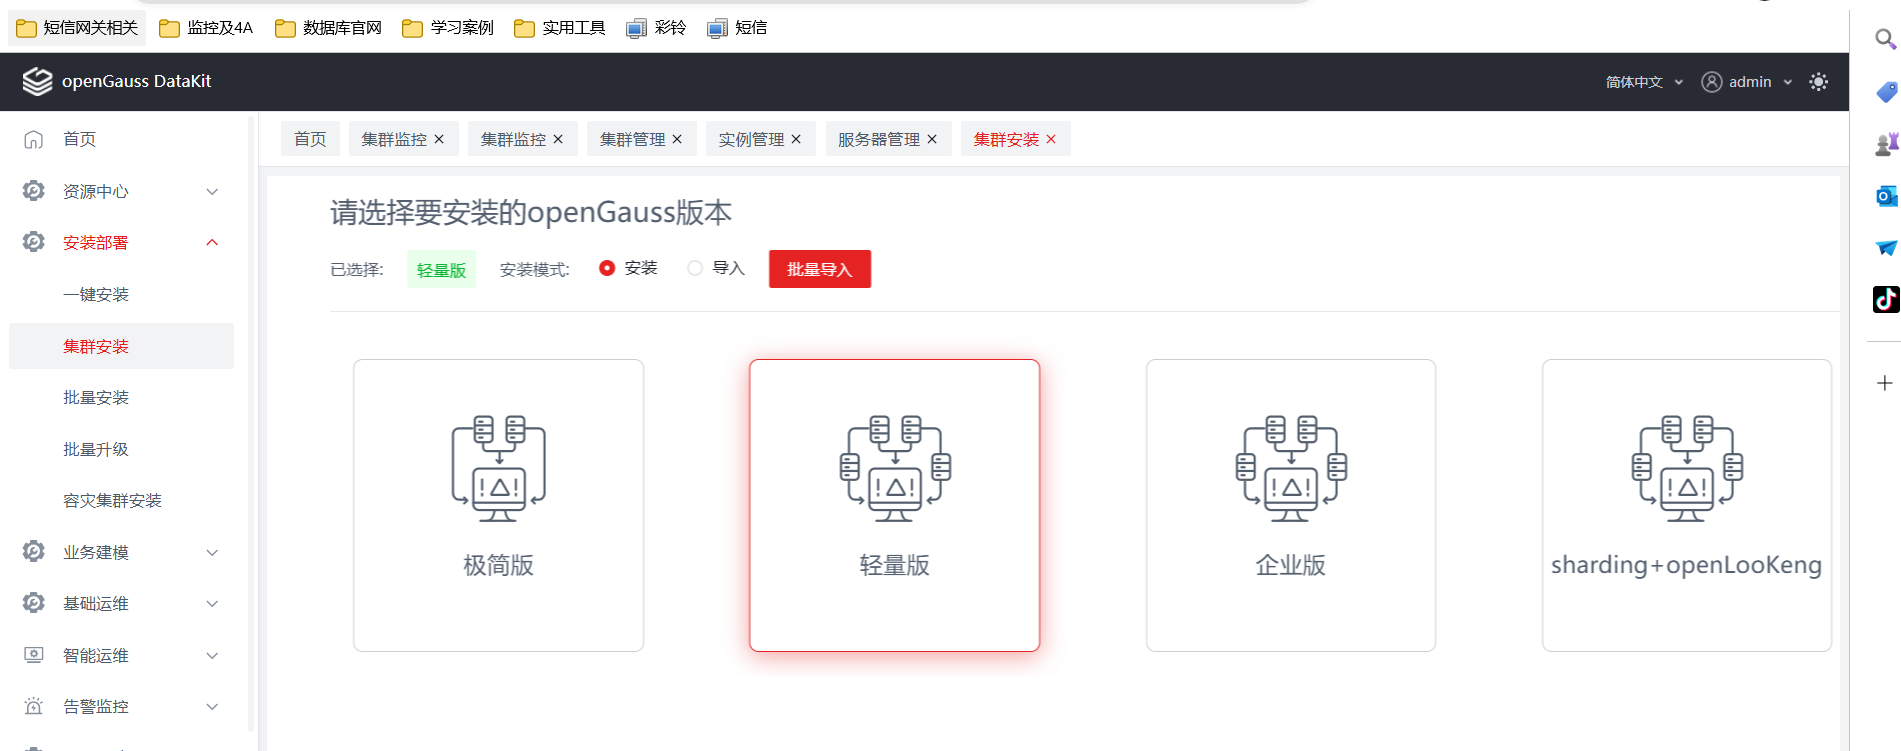Choose the 极简版 version card
The image size is (1901, 751).
pos(498,505)
